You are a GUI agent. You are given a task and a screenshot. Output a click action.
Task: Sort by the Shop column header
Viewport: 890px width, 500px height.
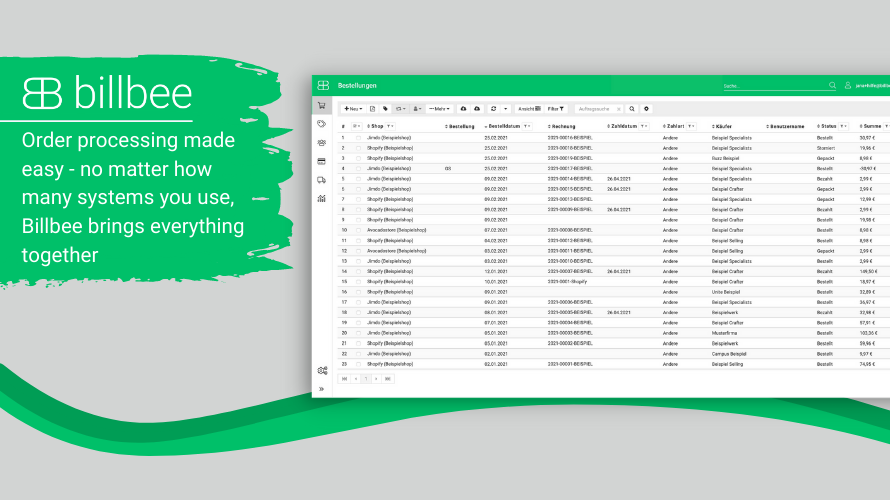(375, 126)
